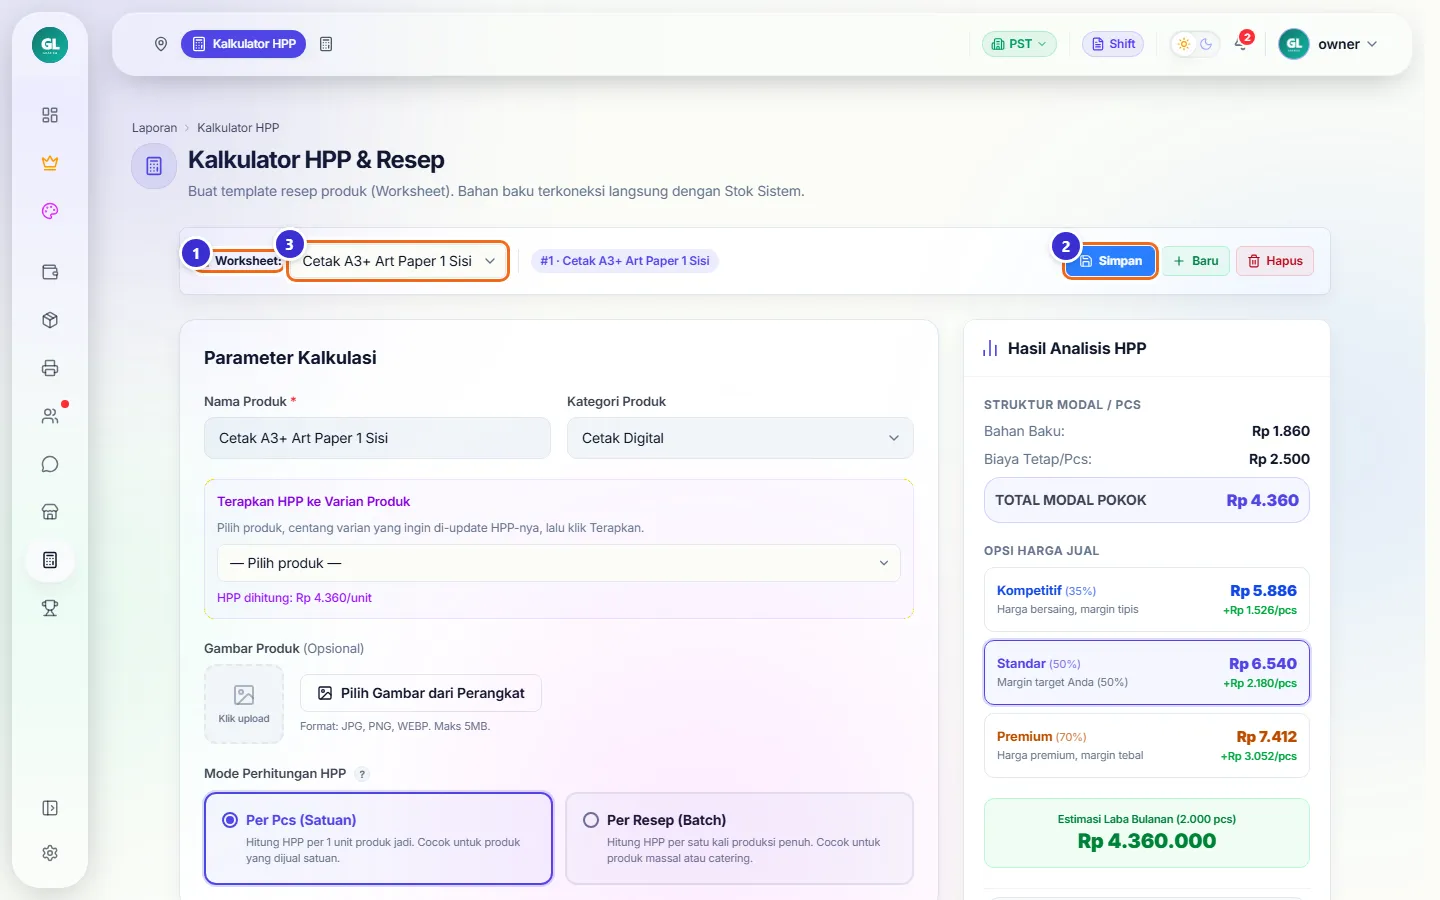Click the Baru button
The image size is (1440, 900).
[x=1196, y=261]
